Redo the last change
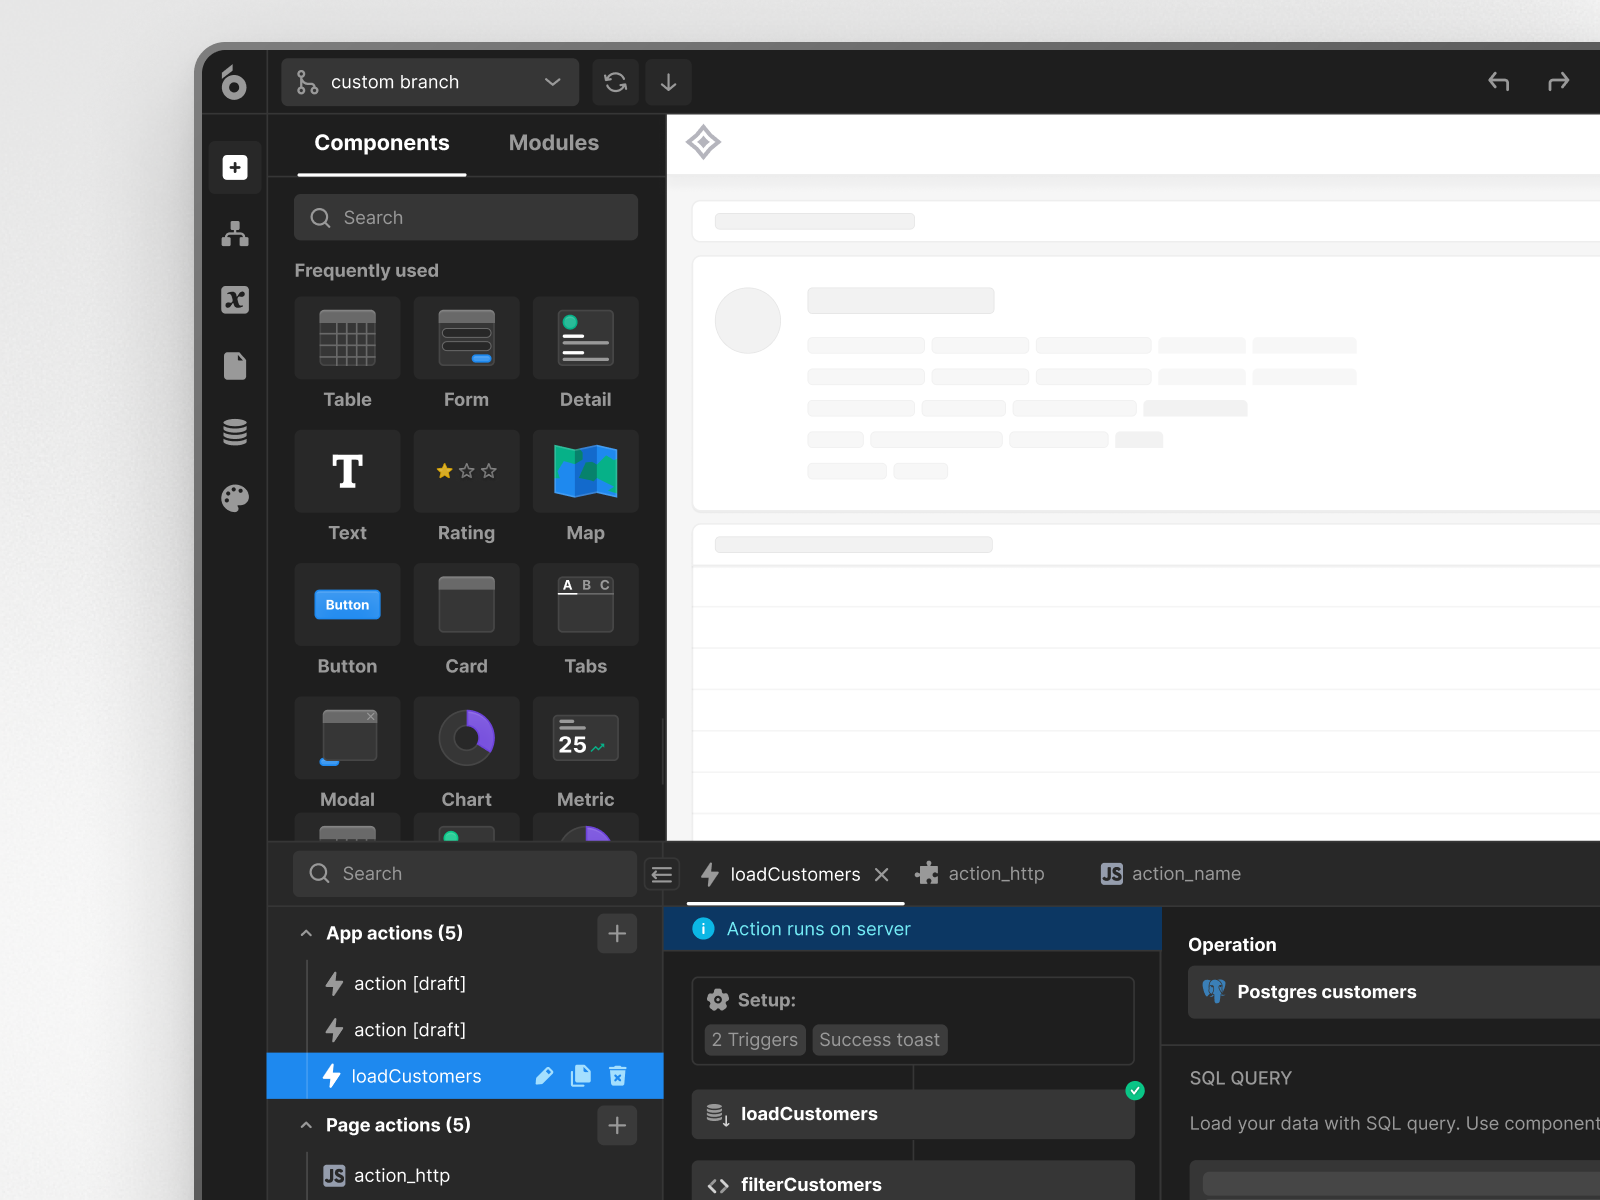This screenshot has width=1600, height=1200. pyautogui.click(x=1558, y=82)
